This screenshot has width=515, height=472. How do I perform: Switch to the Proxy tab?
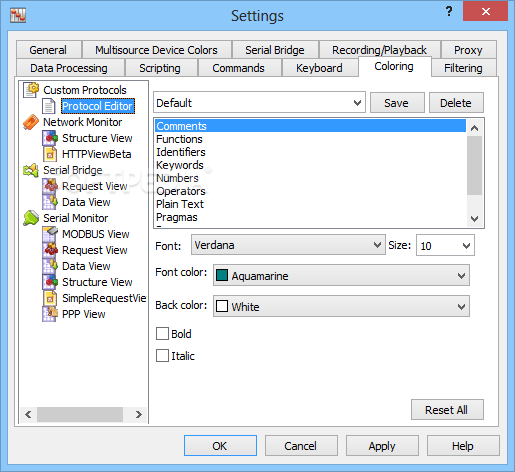468,50
